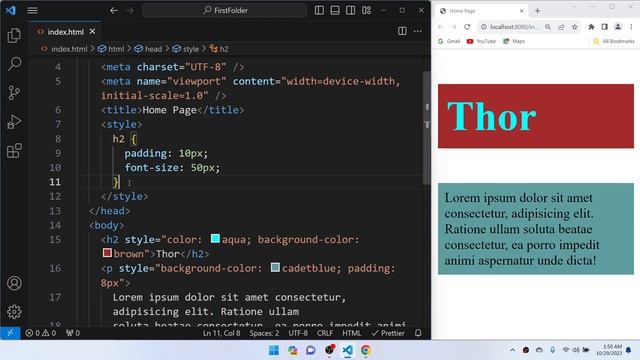Open the Explorer view in activity bar

tap(14, 36)
